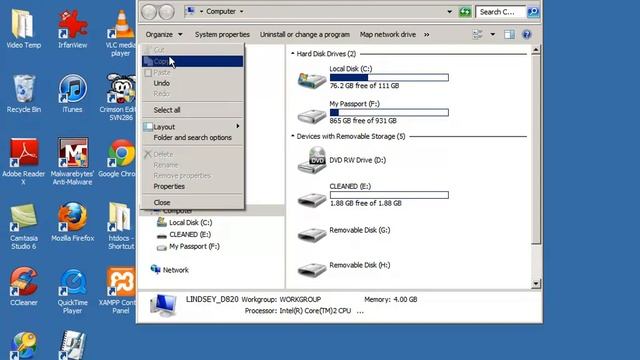Select the DVD RW Drive (D:) icon
The image size is (640, 360).
click(x=312, y=160)
